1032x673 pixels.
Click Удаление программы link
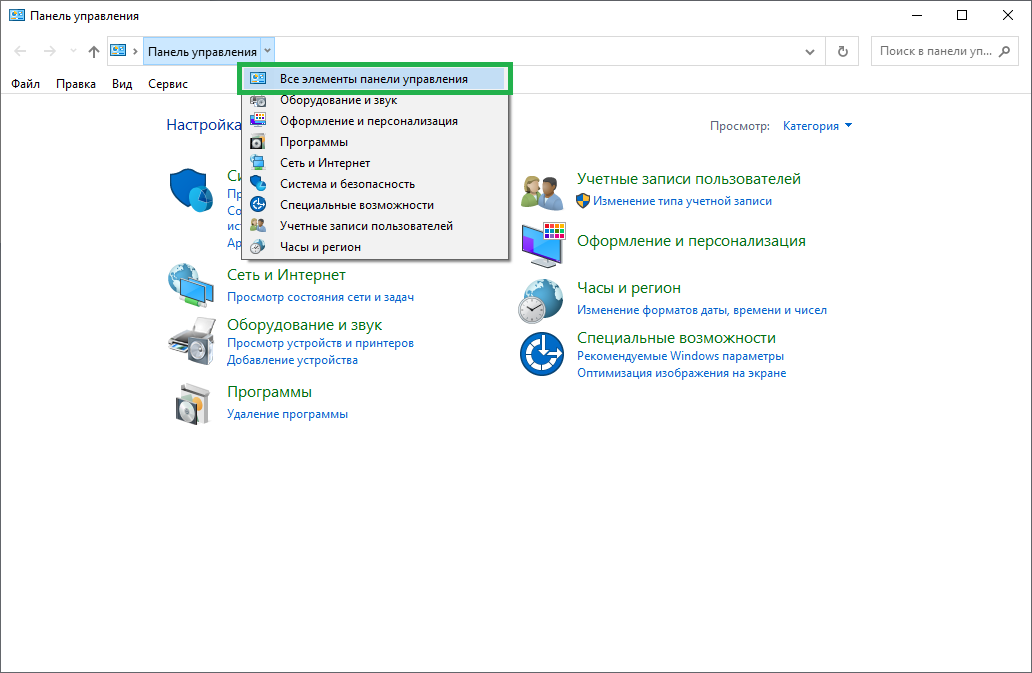(288, 414)
